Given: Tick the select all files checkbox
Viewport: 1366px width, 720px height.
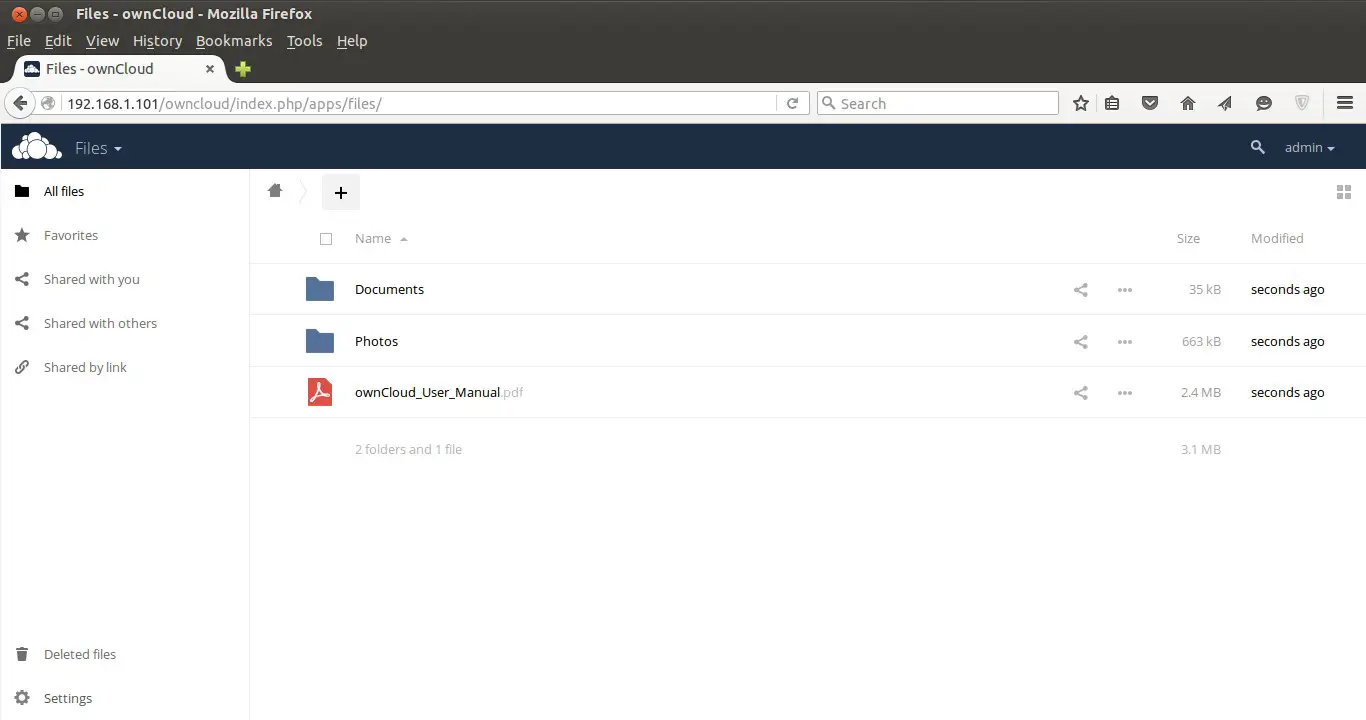Looking at the screenshot, I should coord(326,239).
